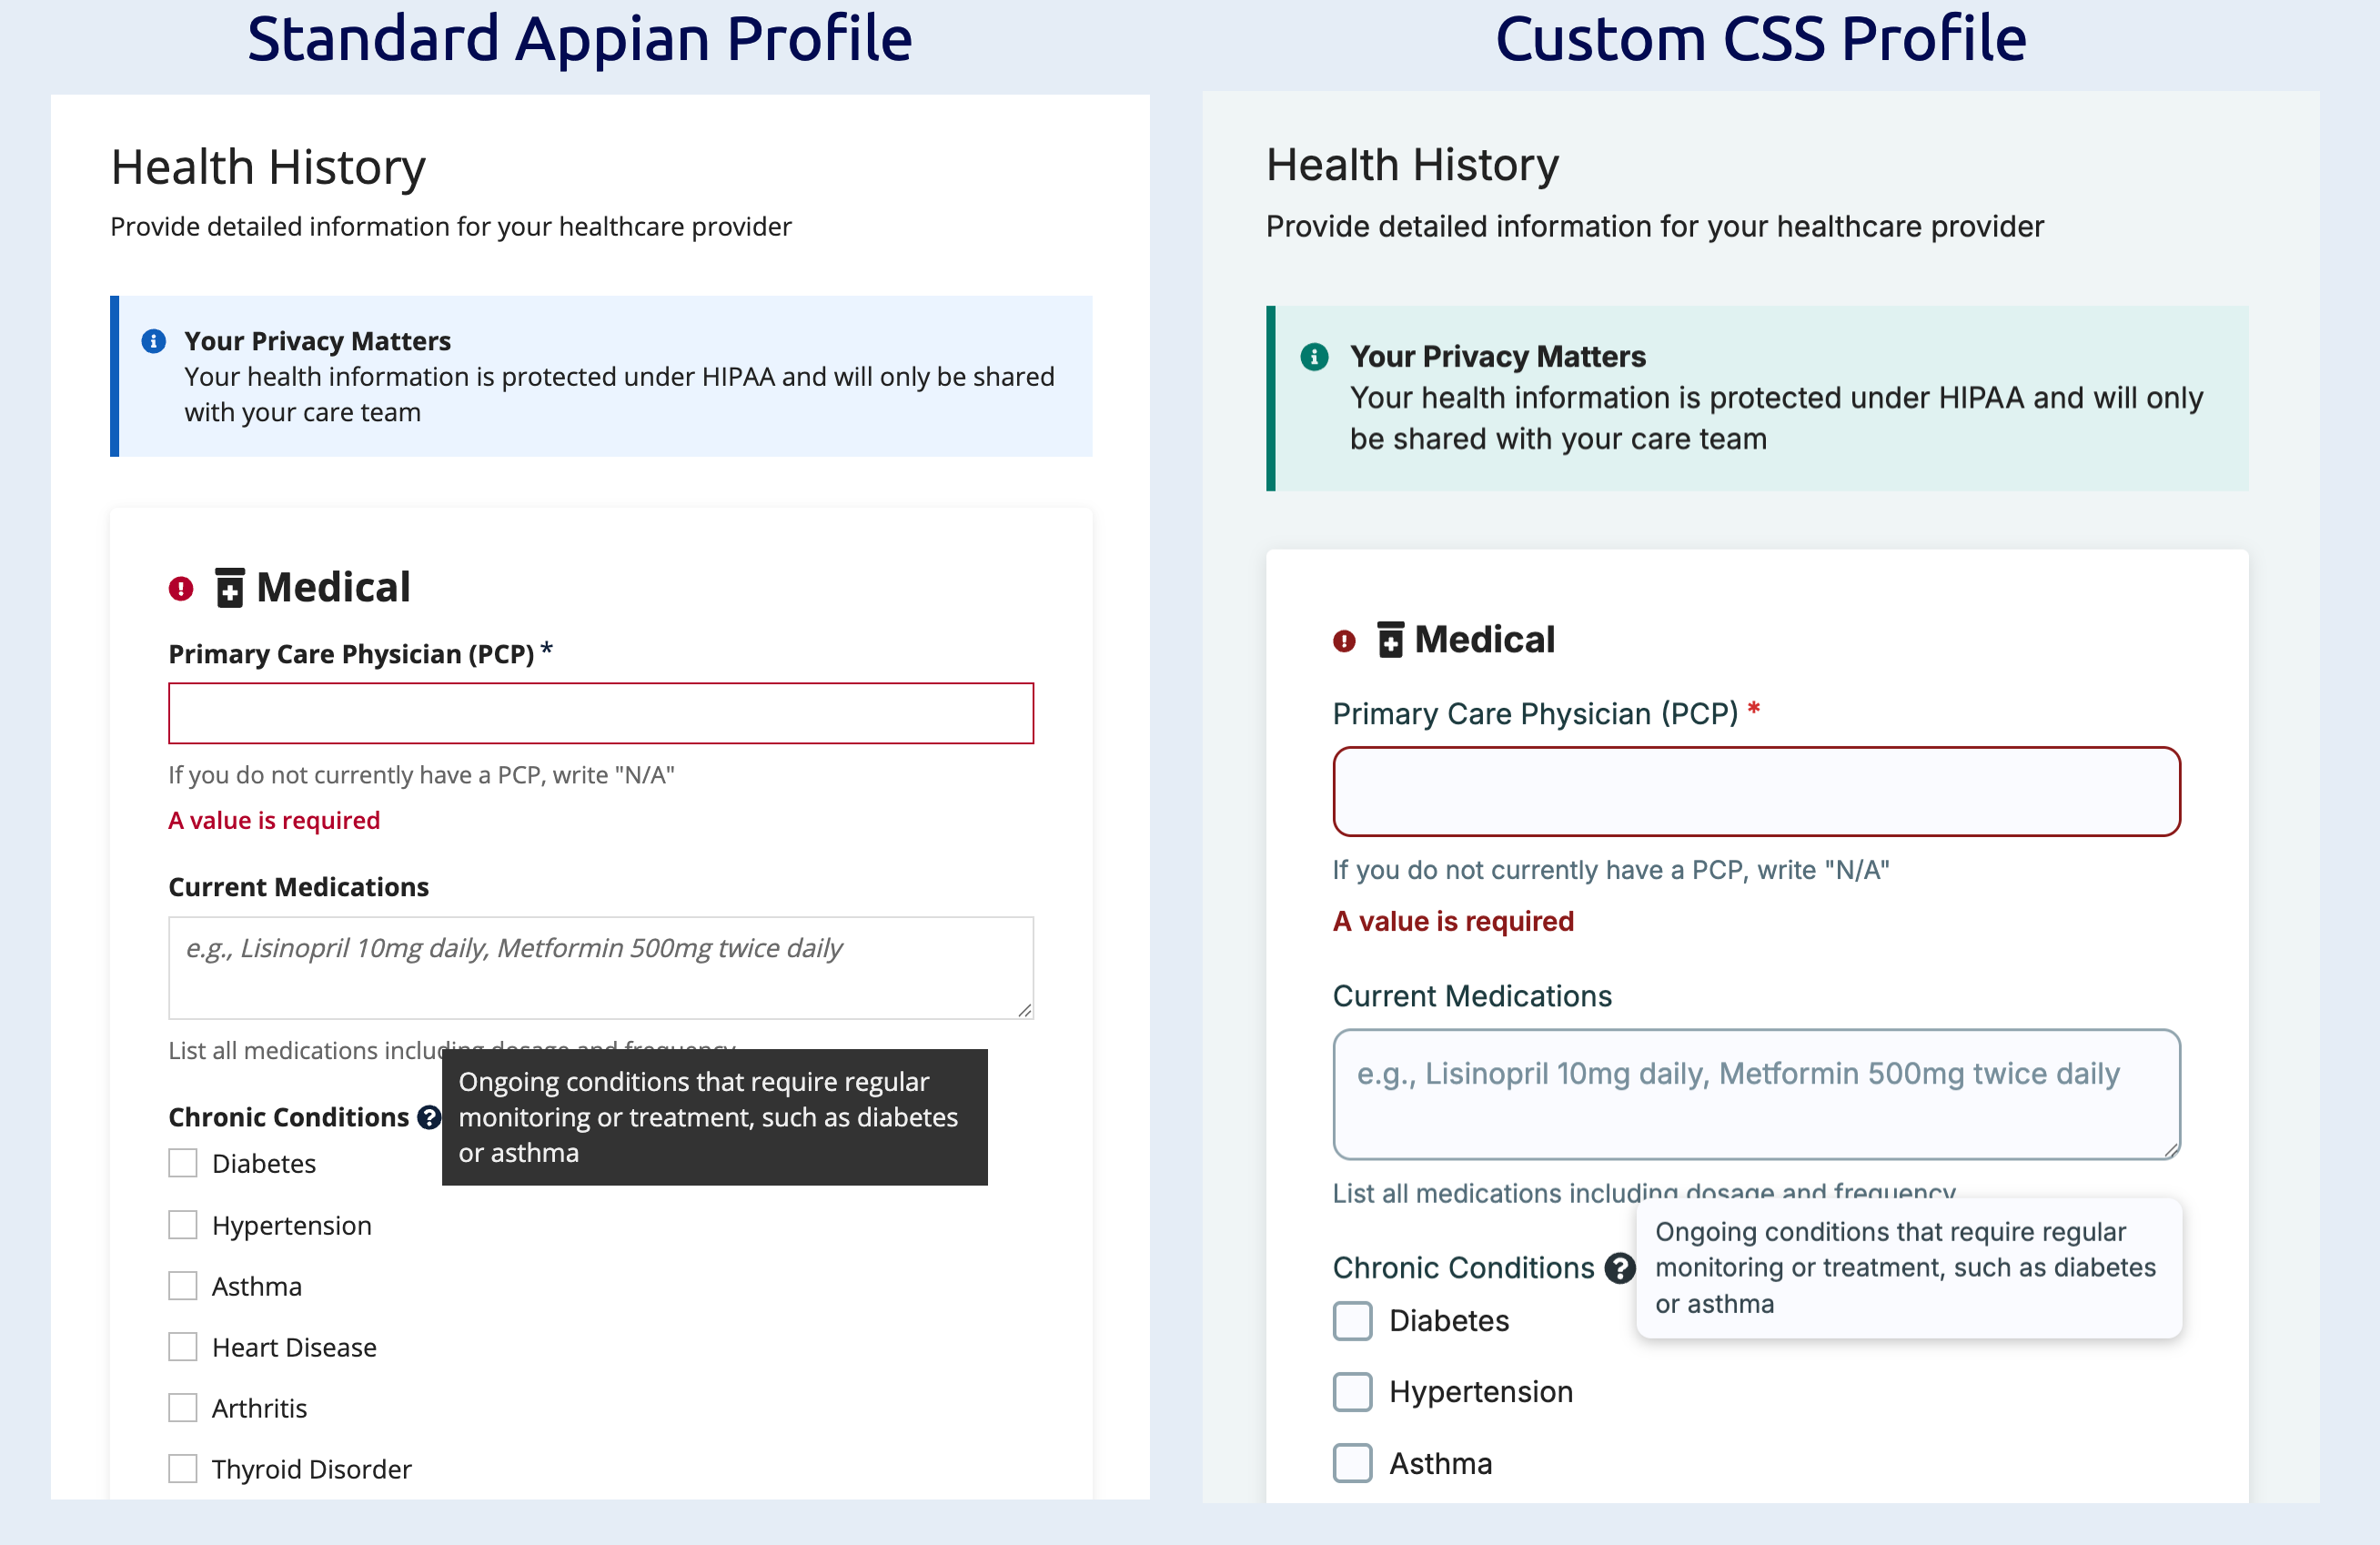
Task: Click Standard 'Medical' section heading
Action: coord(333,588)
